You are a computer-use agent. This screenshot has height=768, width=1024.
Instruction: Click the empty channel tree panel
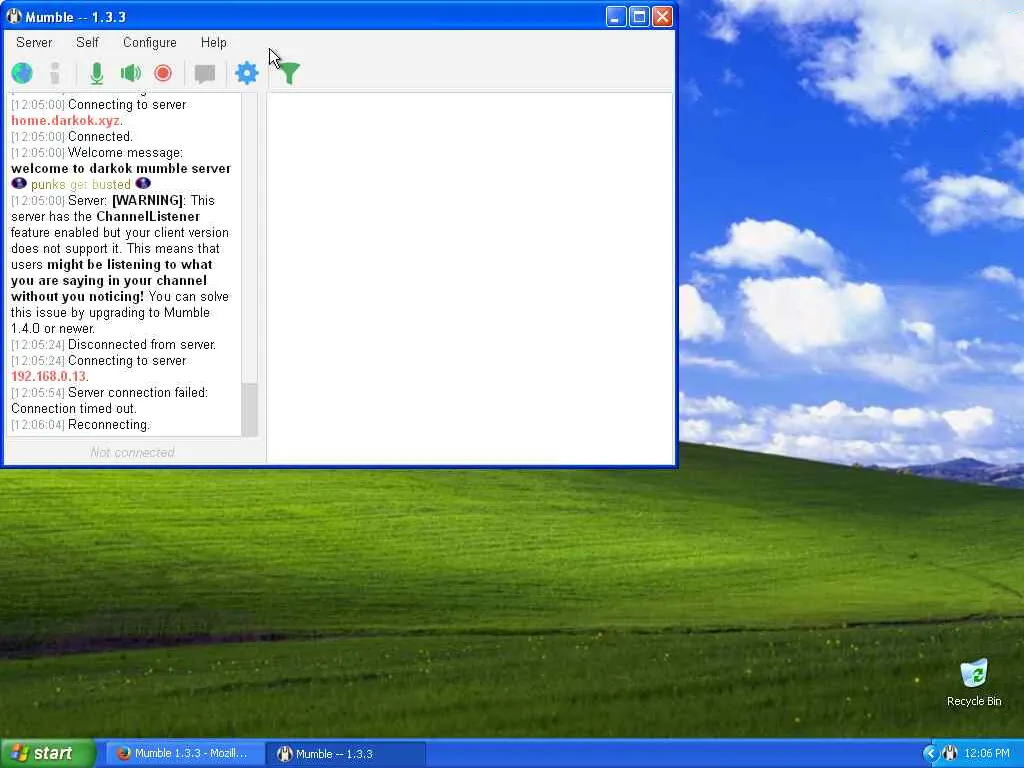point(470,278)
